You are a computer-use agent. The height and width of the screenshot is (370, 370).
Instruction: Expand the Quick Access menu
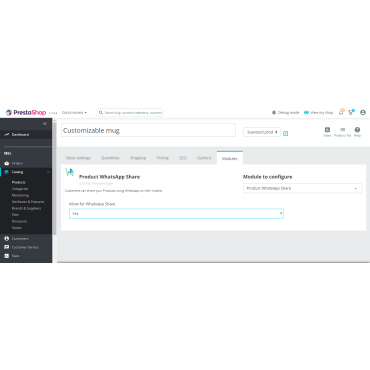click(74, 113)
